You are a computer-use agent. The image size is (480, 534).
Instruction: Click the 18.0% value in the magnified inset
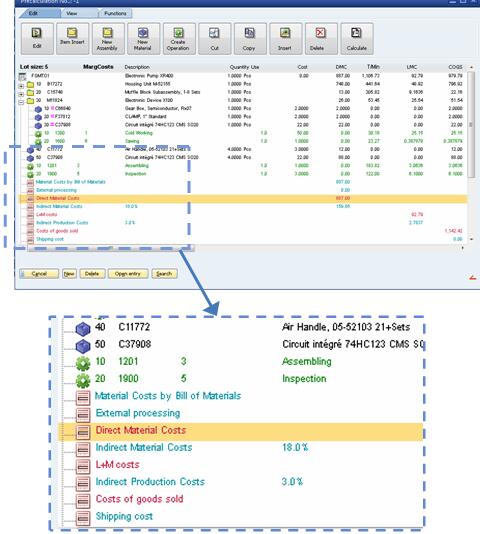[x=295, y=447]
